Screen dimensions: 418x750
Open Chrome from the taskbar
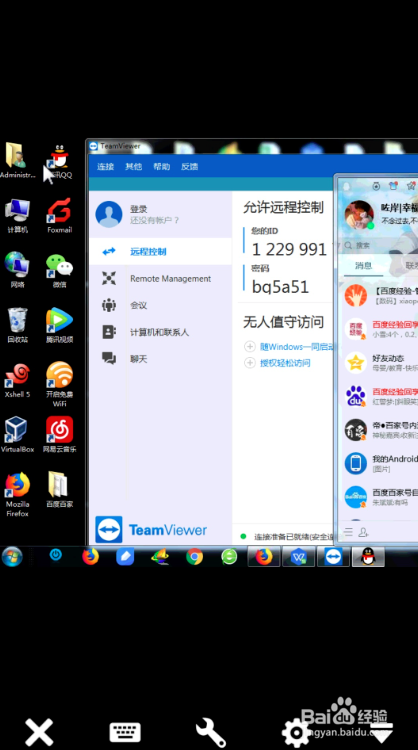(194, 557)
